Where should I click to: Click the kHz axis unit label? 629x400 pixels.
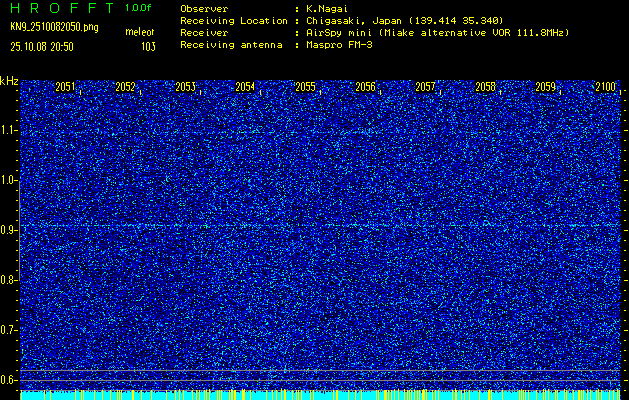tap(9, 80)
